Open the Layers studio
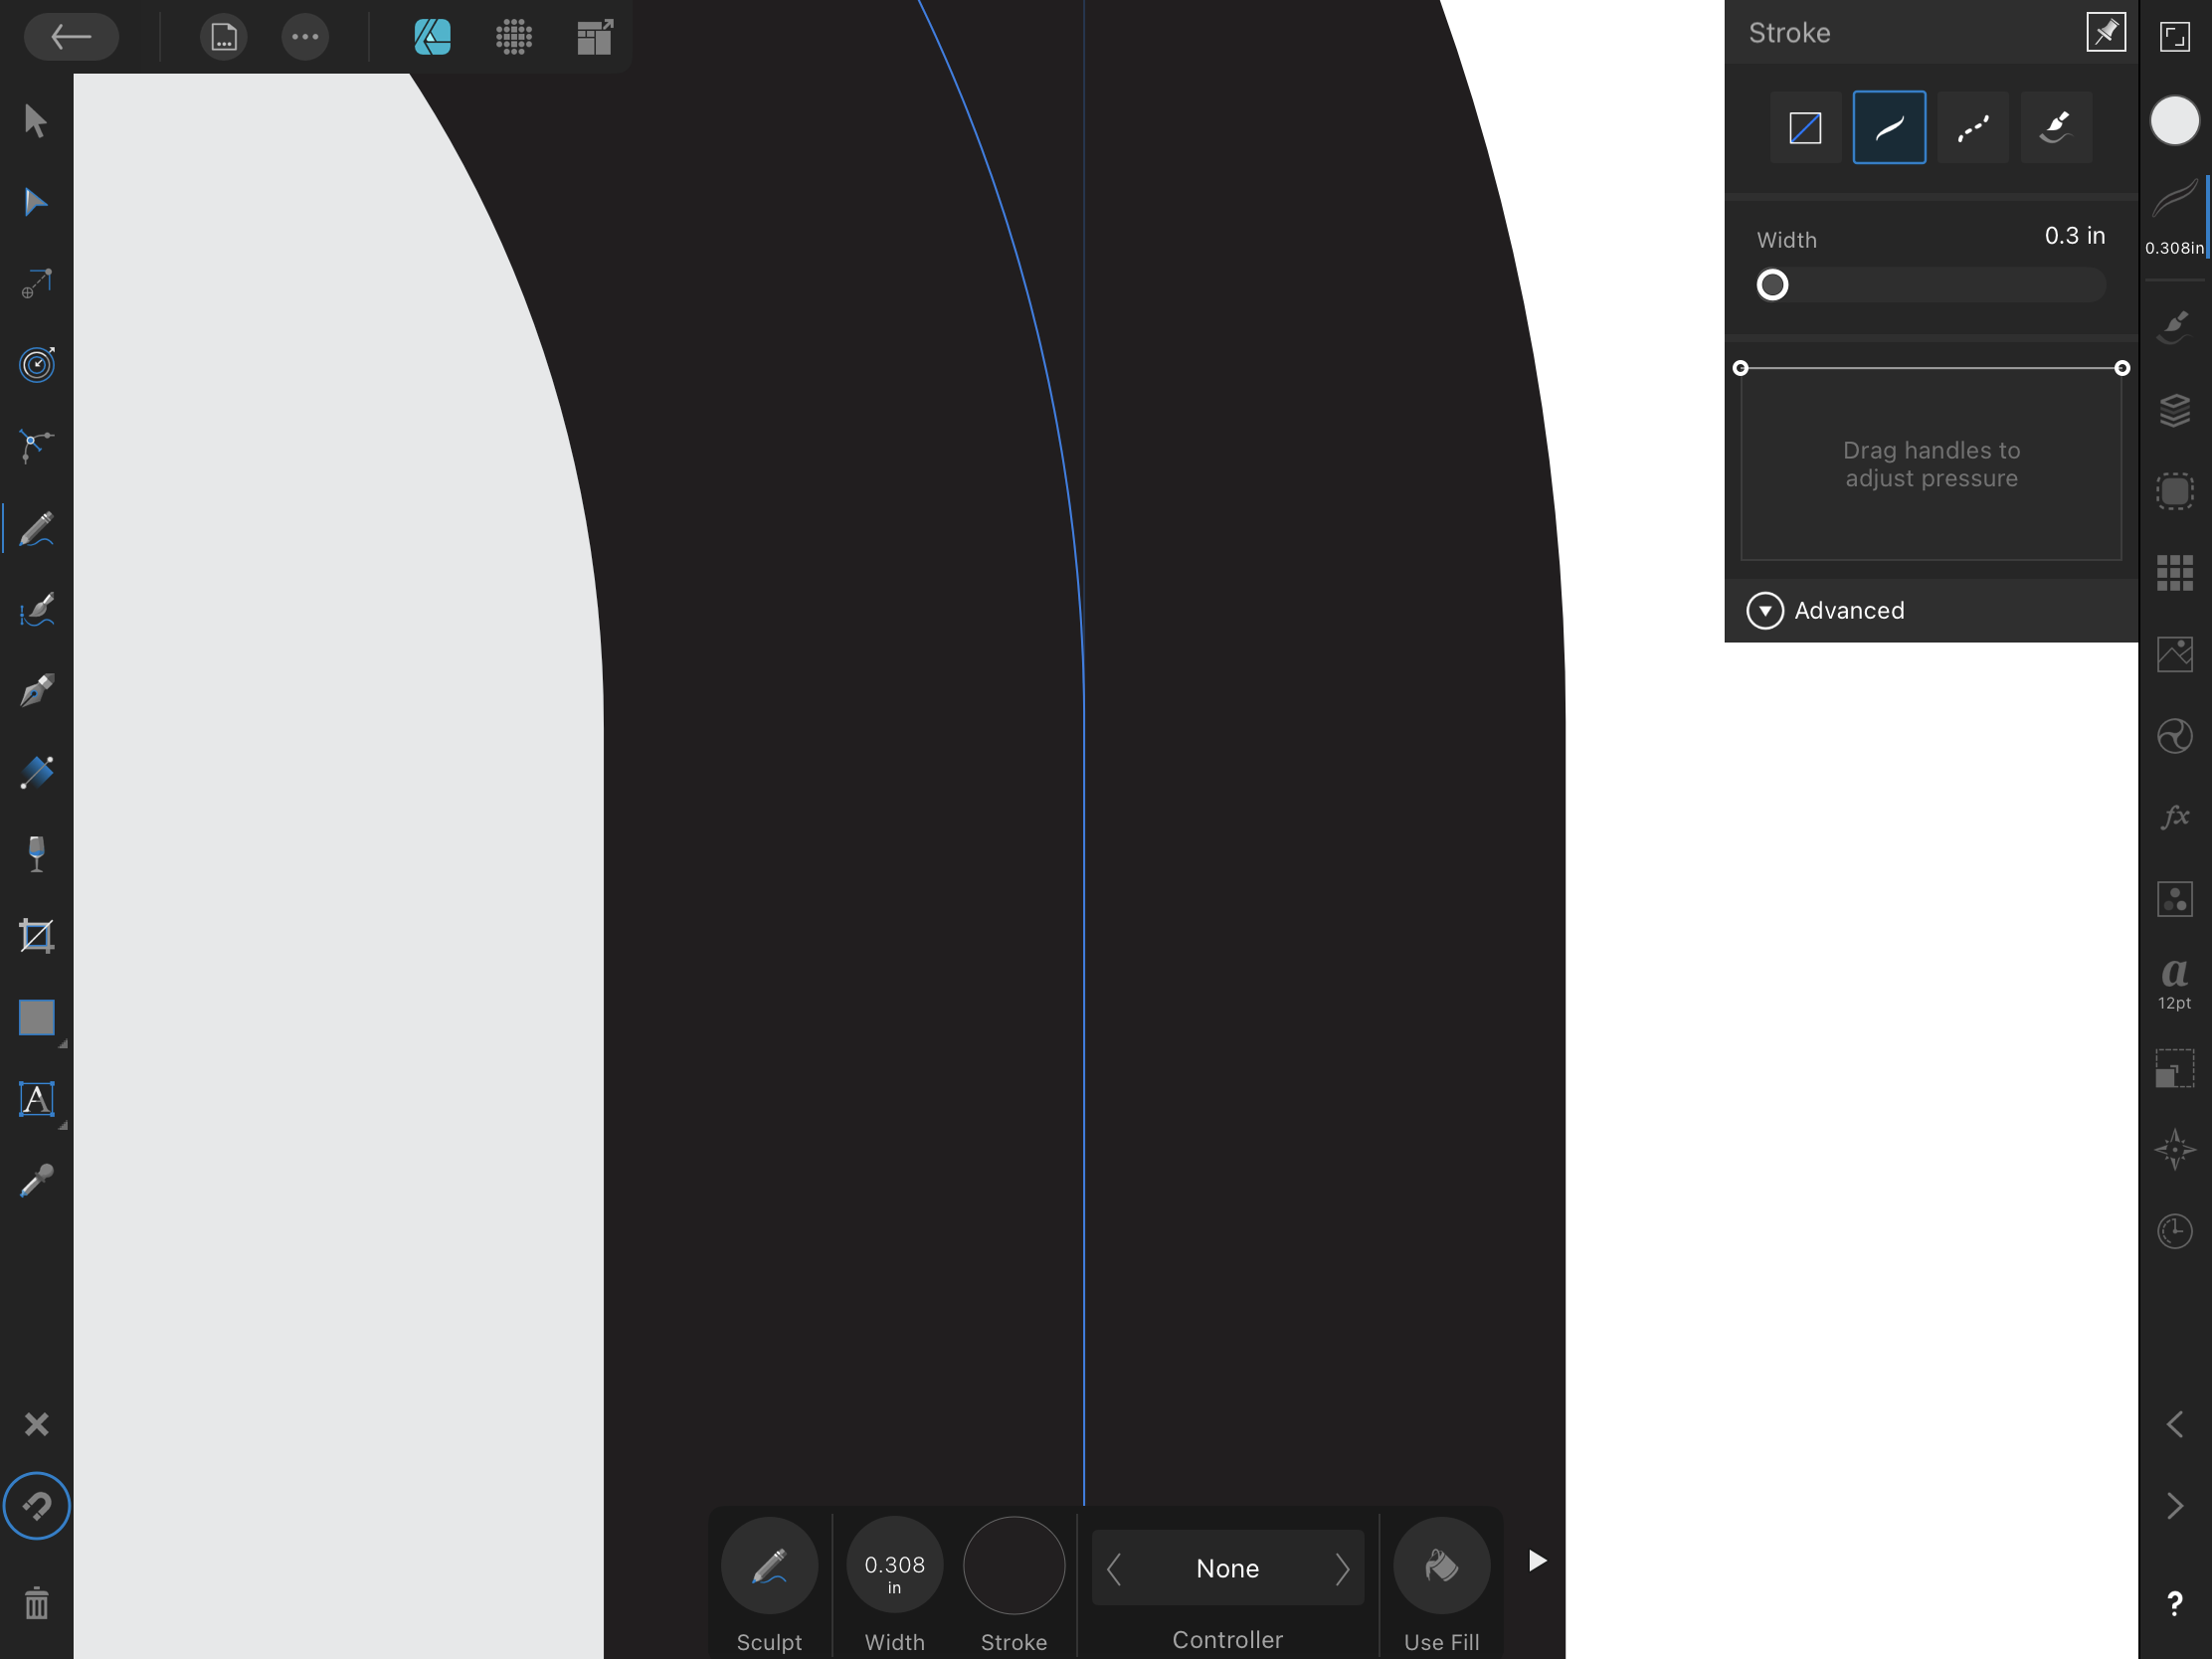The width and height of the screenshot is (2212, 1659). 2175,410
